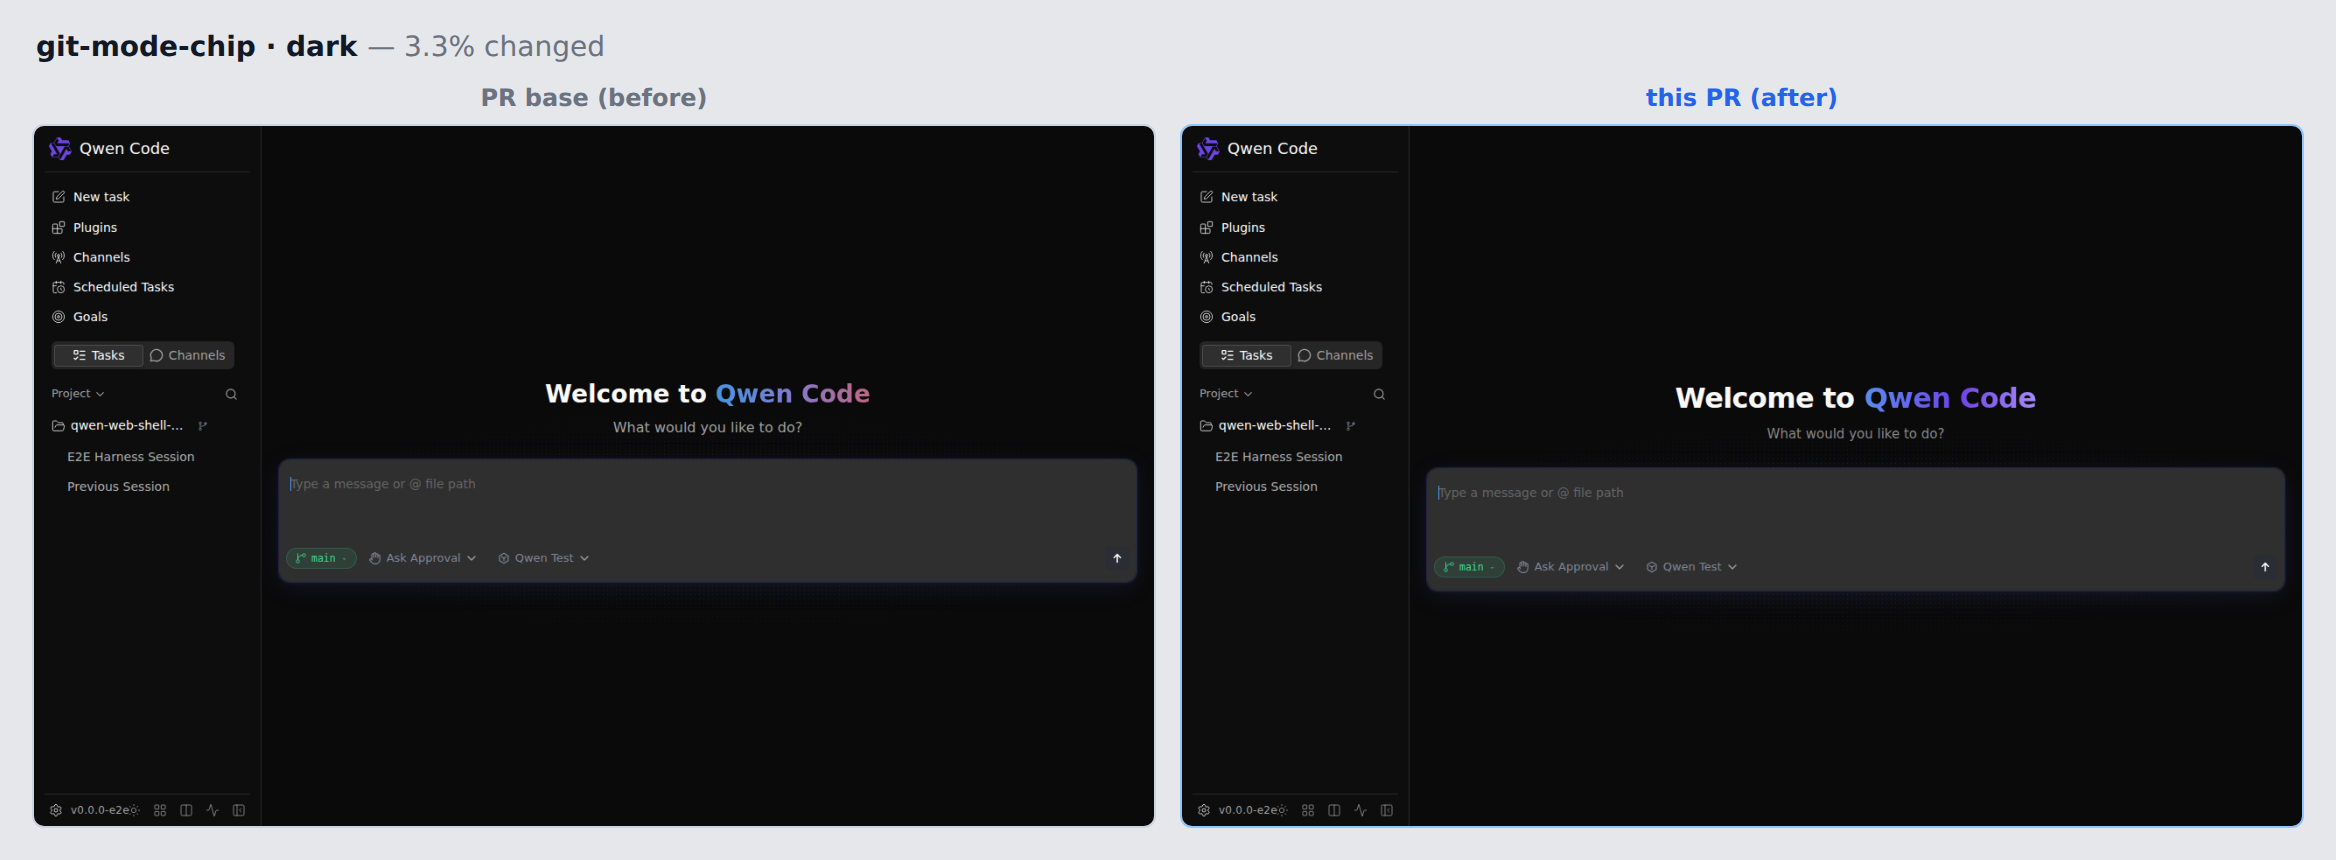Screen dimensions: 2336x860
Task: Click the split columns icon in after panel footer
Action: 1334,810
